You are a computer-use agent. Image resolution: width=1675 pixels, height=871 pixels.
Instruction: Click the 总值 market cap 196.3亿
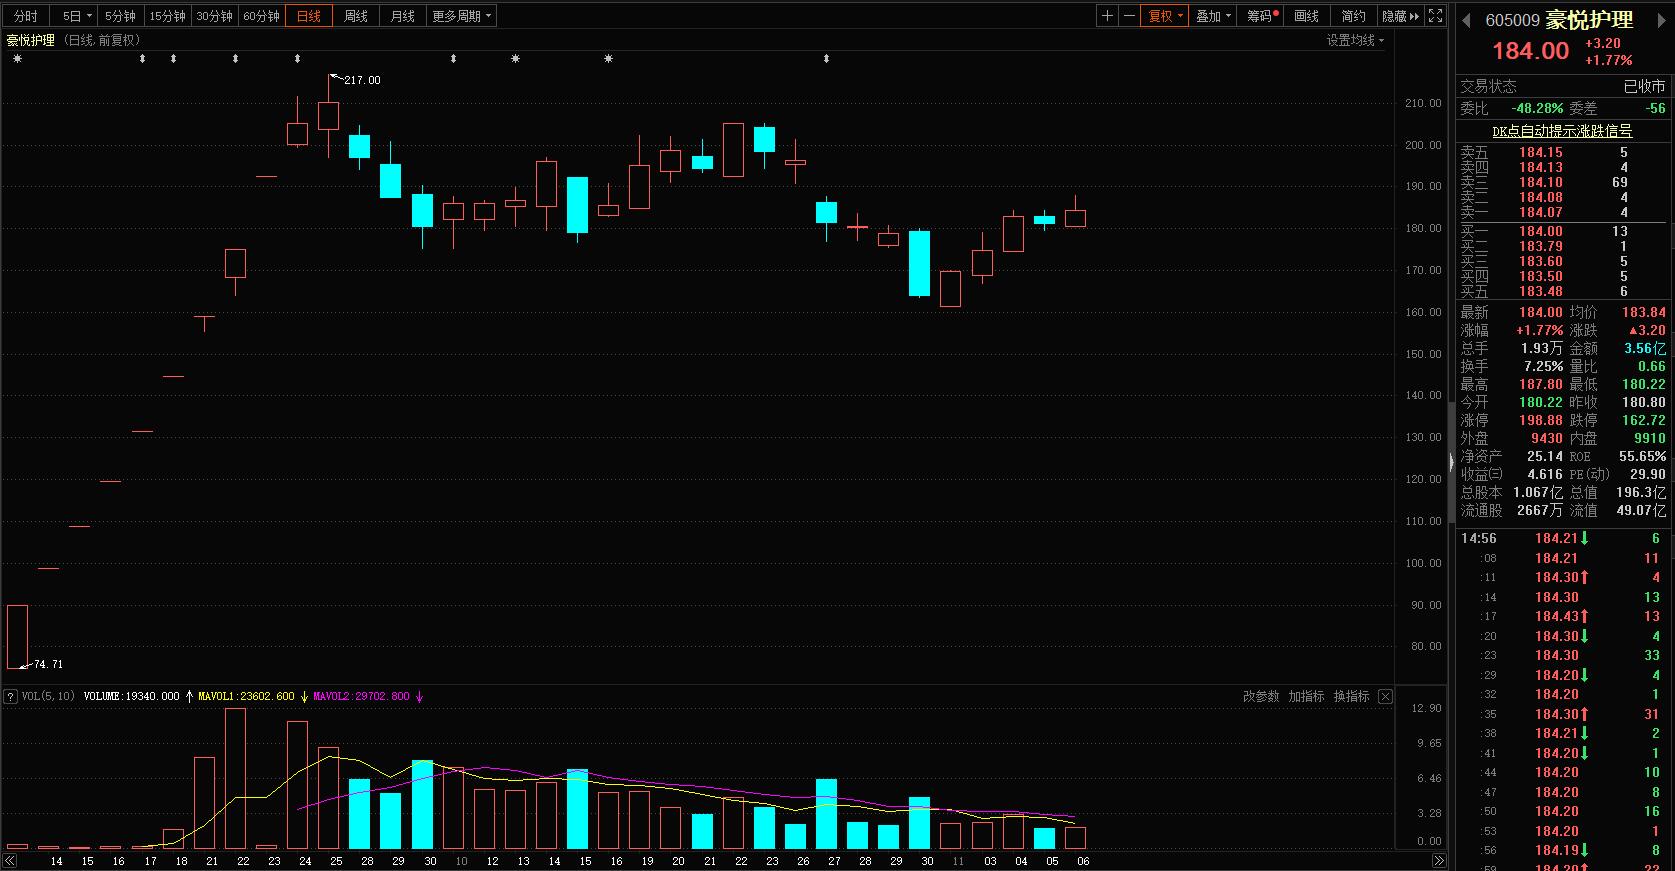coord(1641,492)
